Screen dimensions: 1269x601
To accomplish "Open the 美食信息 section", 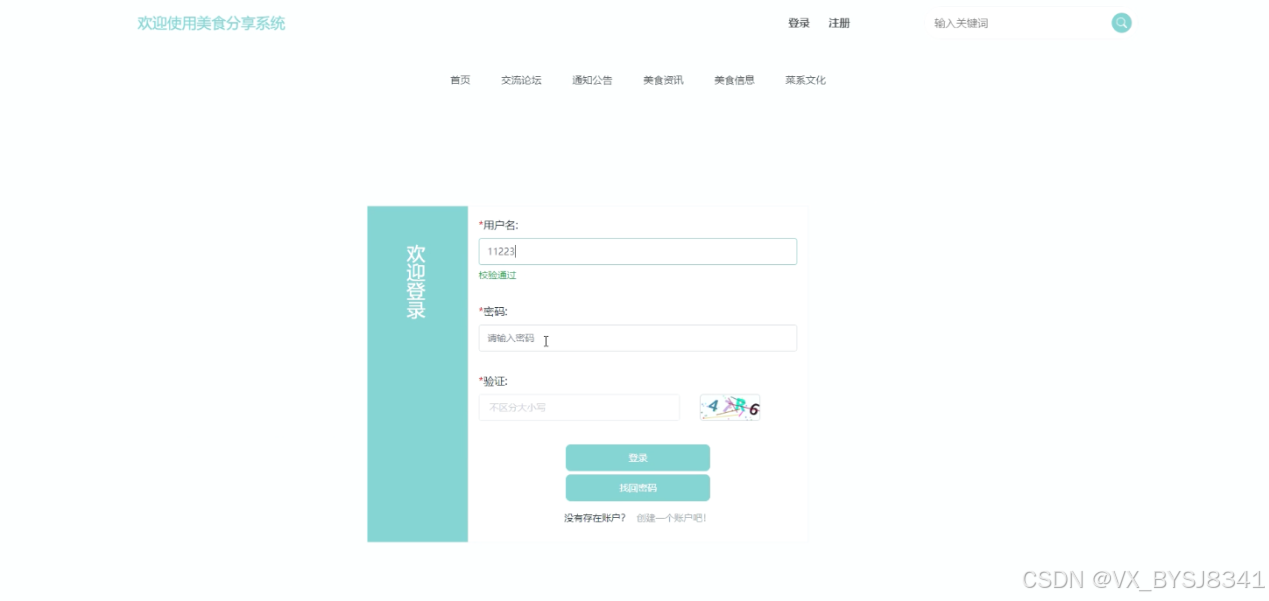I will 734,80.
